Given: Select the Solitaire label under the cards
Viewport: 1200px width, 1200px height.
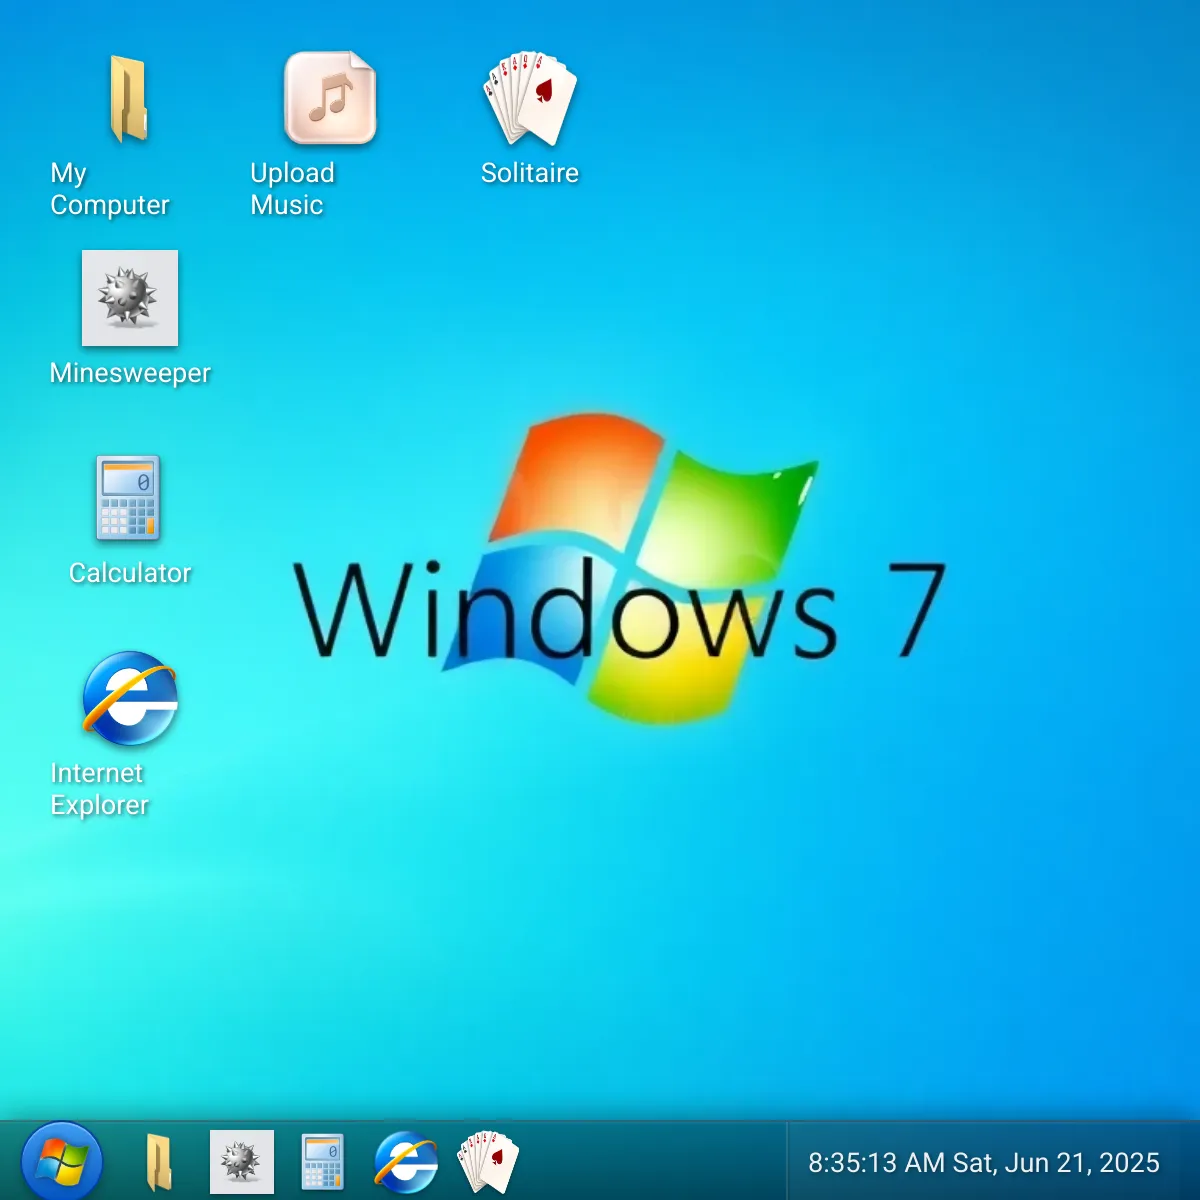Looking at the screenshot, I should (530, 173).
